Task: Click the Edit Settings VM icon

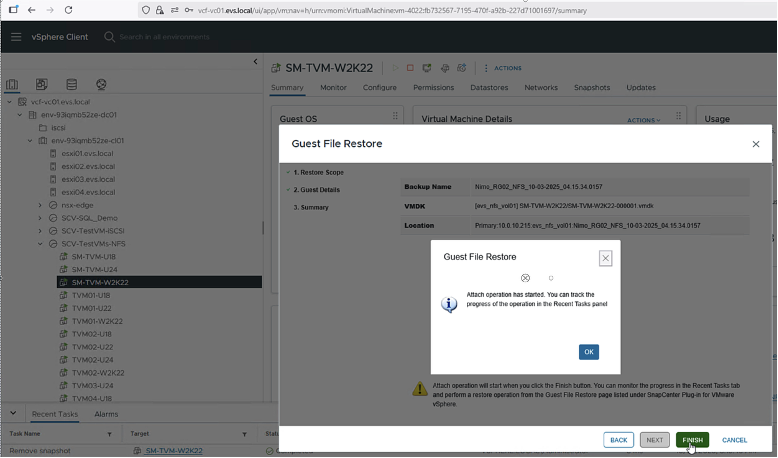Action: pyautogui.click(x=445, y=68)
